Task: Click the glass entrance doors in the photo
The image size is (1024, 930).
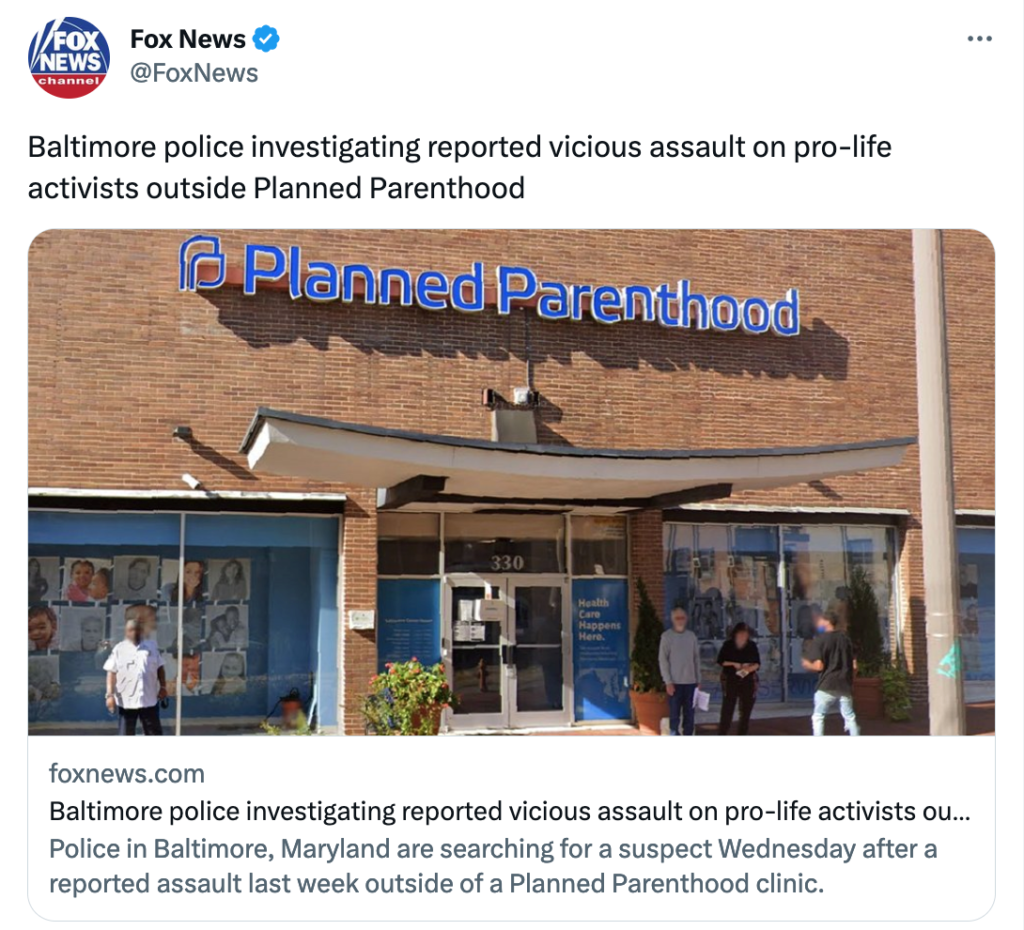Action: pos(507,652)
